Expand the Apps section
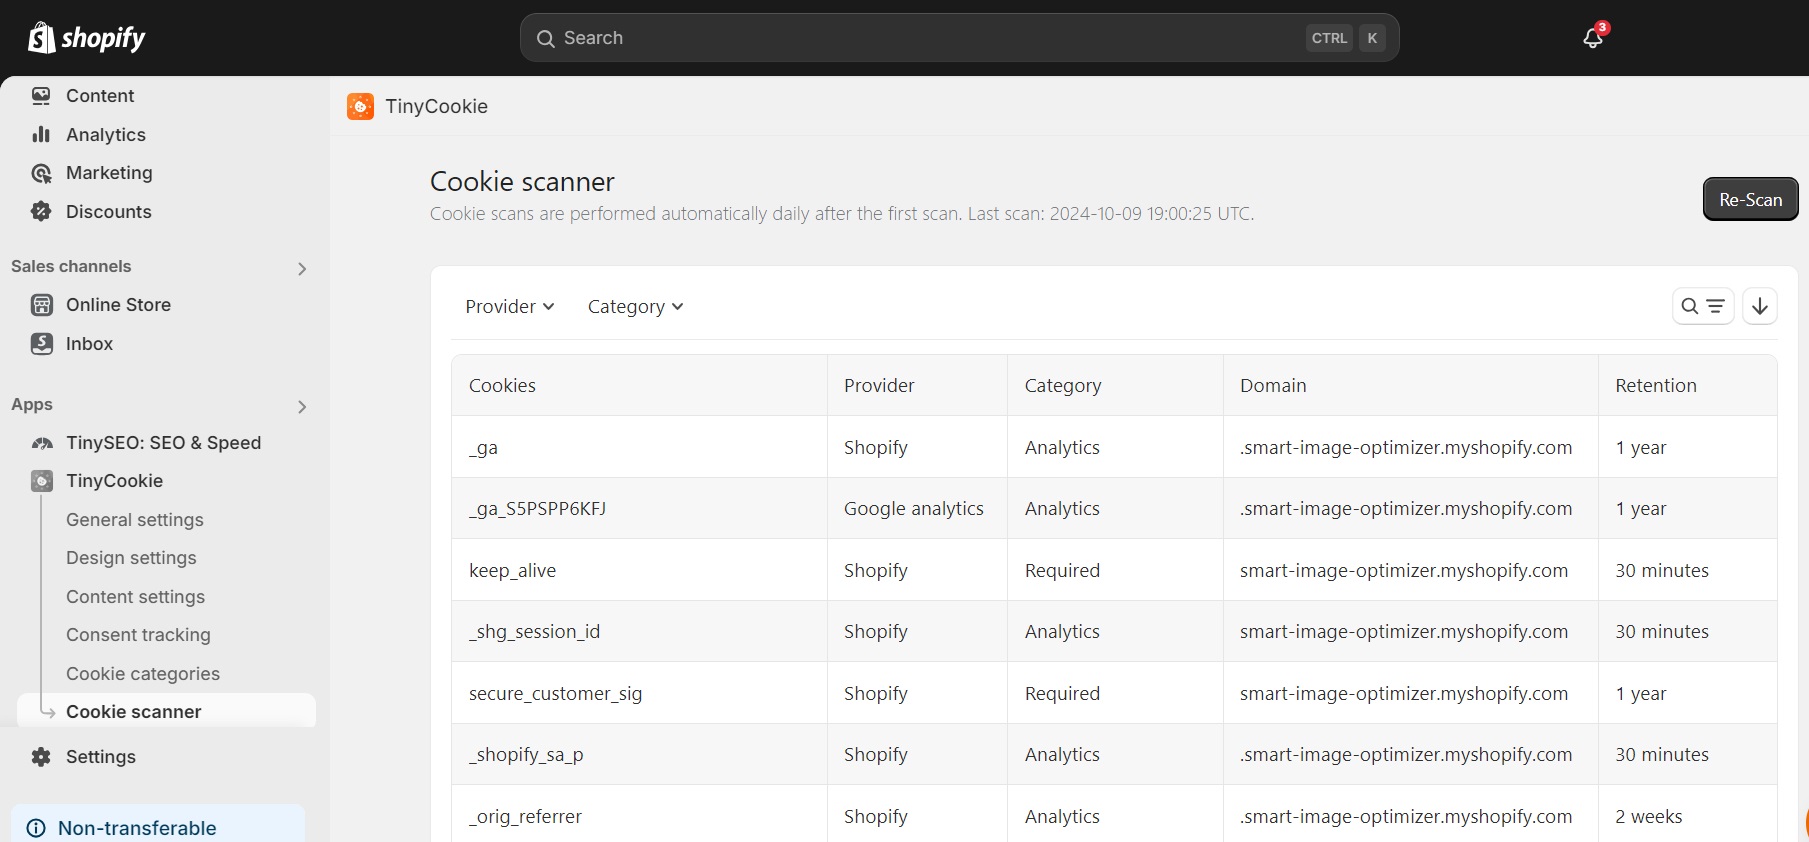1809x842 pixels. (x=302, y=406)
